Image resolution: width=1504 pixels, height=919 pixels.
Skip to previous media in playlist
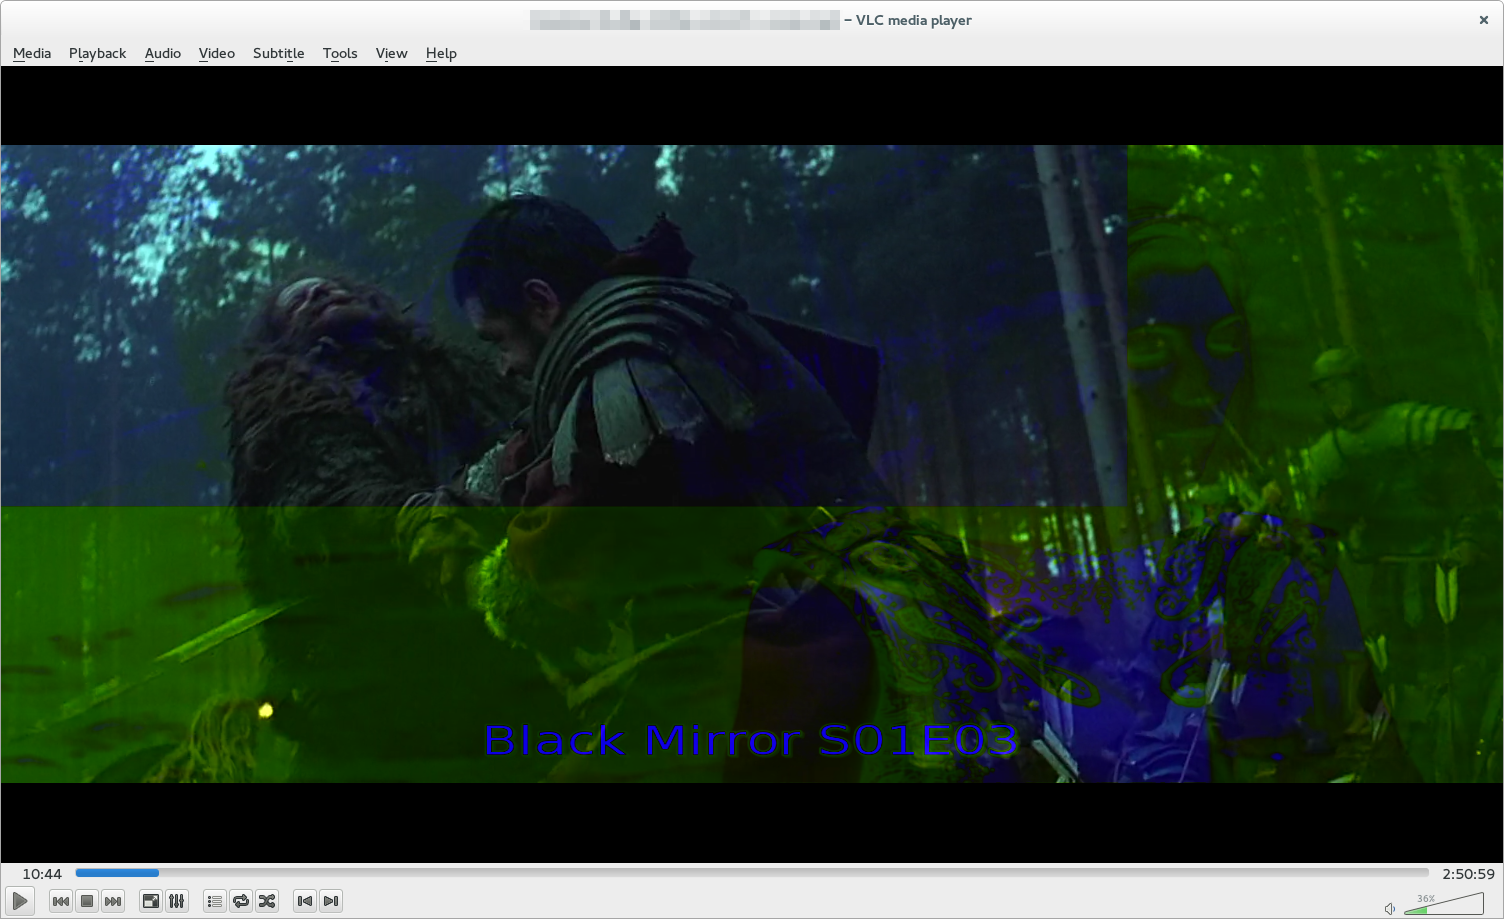tap(61, 901)
